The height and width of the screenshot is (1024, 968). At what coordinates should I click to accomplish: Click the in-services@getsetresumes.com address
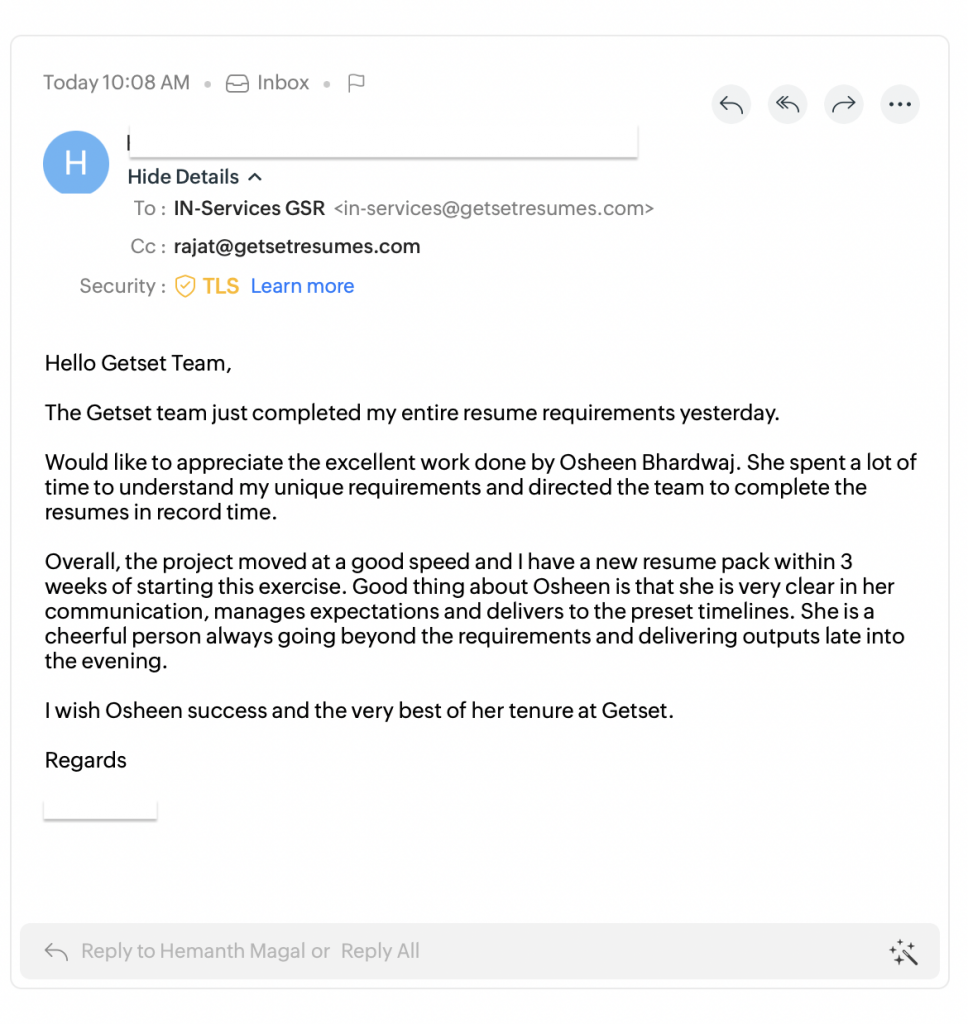click(x=493, y=208)
